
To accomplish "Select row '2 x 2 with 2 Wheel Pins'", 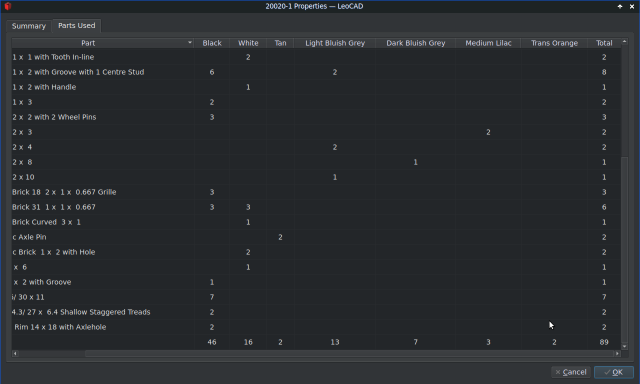I will [316, 117].
